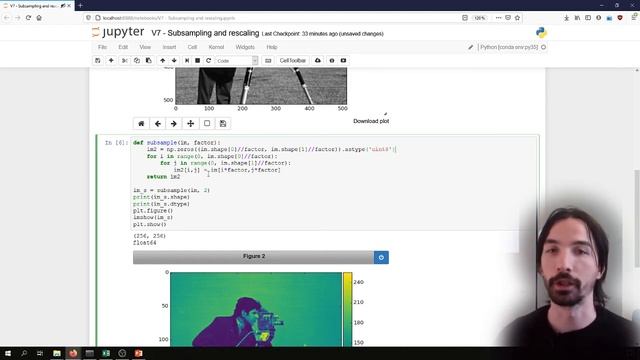This screenshot has height=360, width=640.
Task: Paste cells below
Action: (x=149, y=60)
